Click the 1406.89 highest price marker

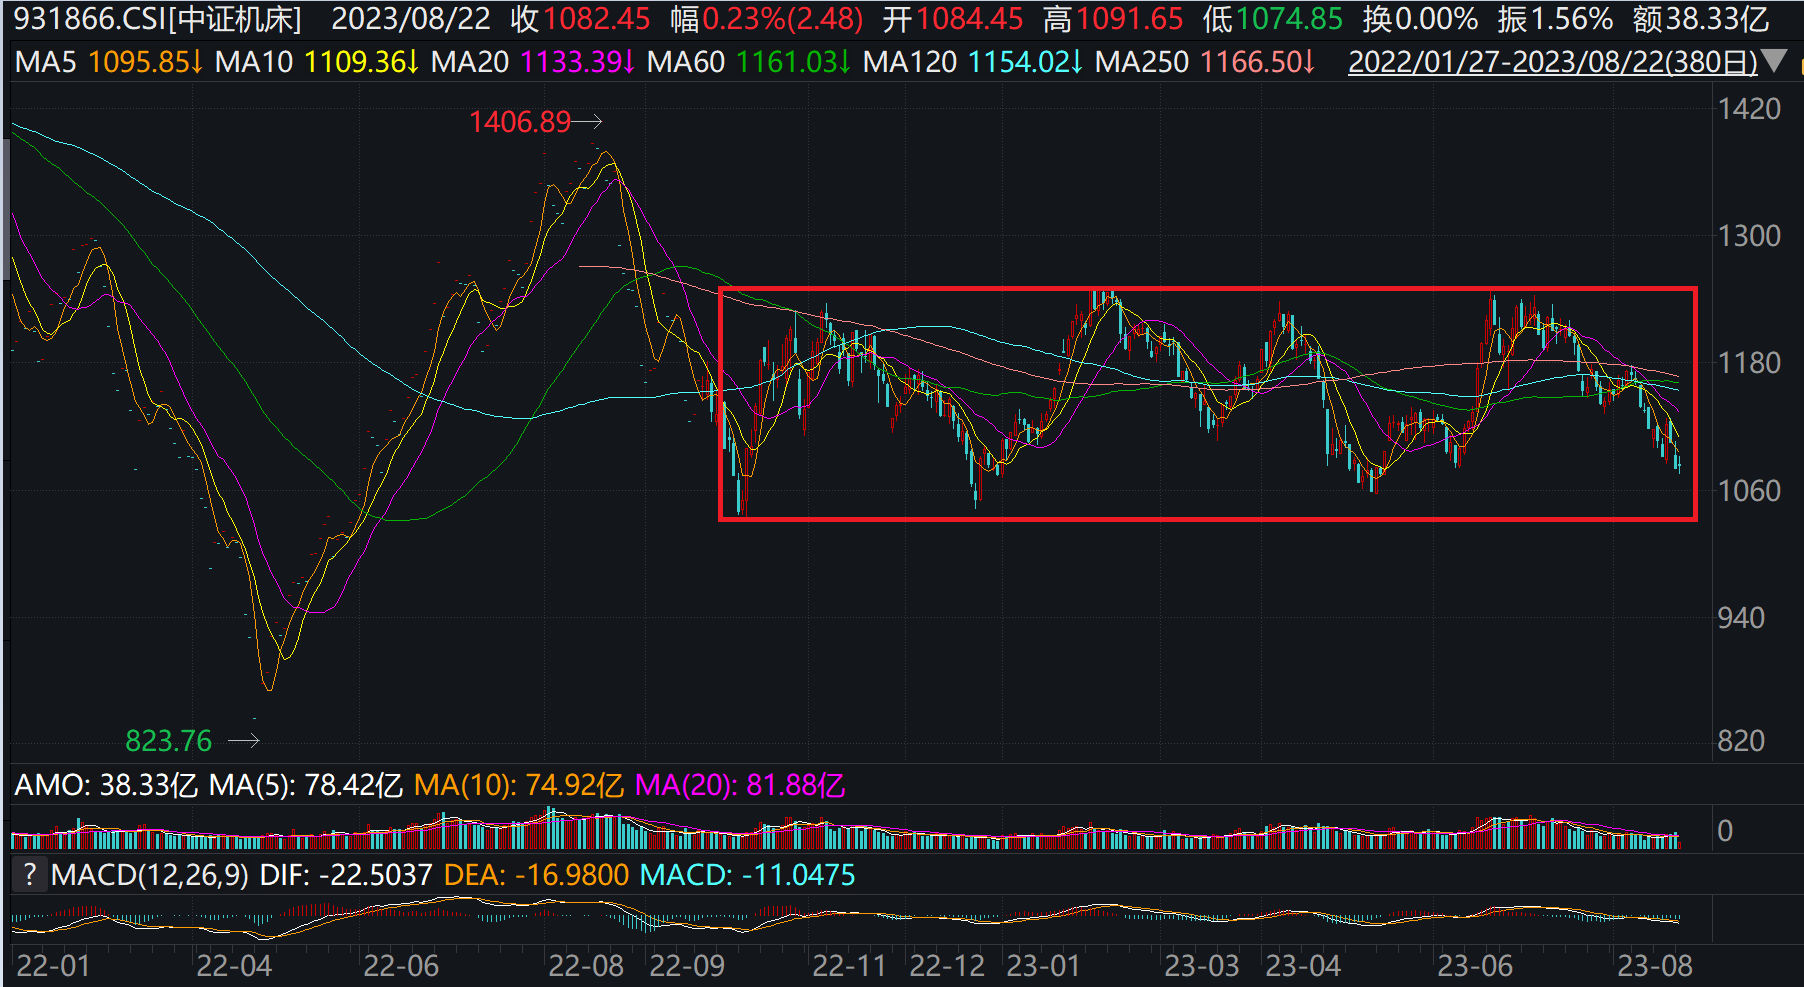click(x=520, y=122)
